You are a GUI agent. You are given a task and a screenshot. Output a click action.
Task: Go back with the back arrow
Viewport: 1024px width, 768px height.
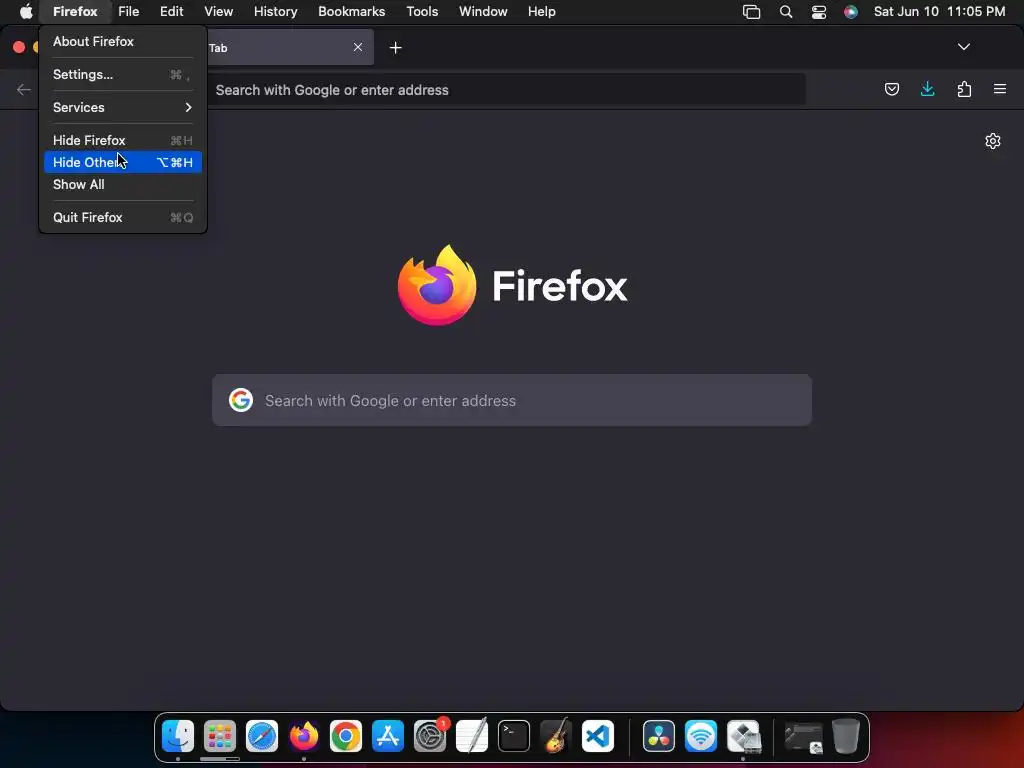click(24, 89)
